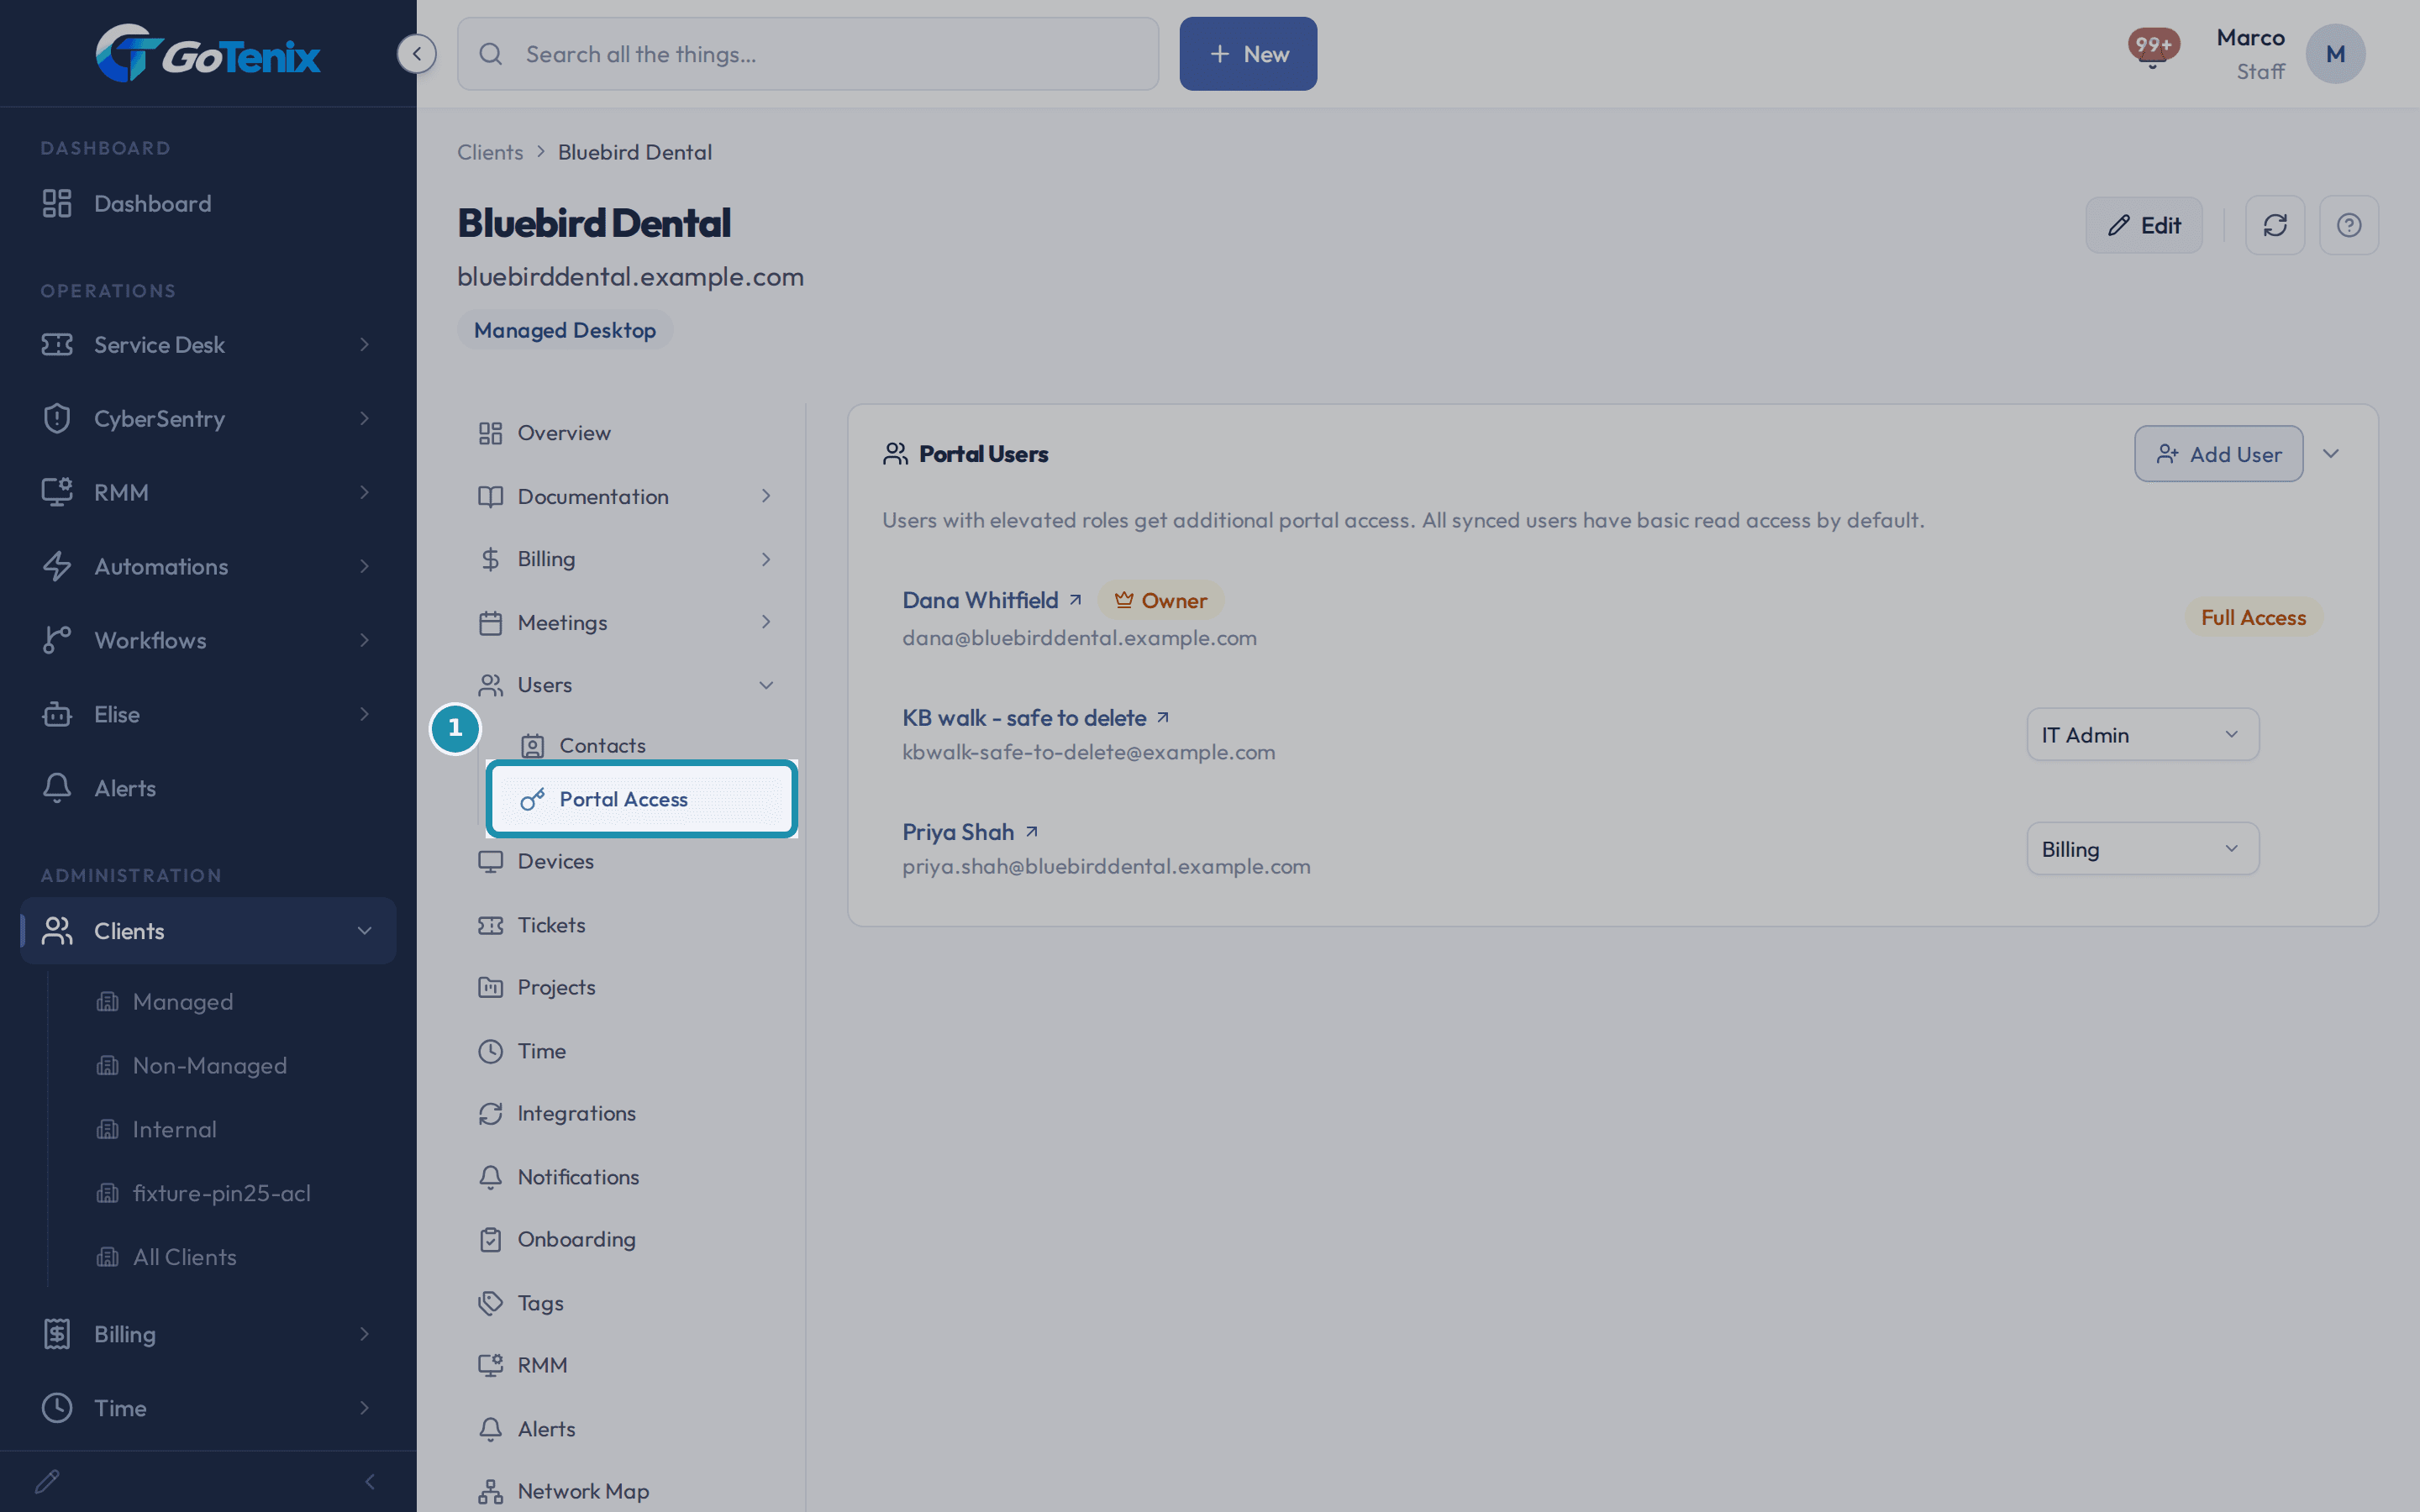Image resolution: width=2420 pixels, height=1512 pixels.
Task: Open the client Time section
Action: (x=628, y=1051)
